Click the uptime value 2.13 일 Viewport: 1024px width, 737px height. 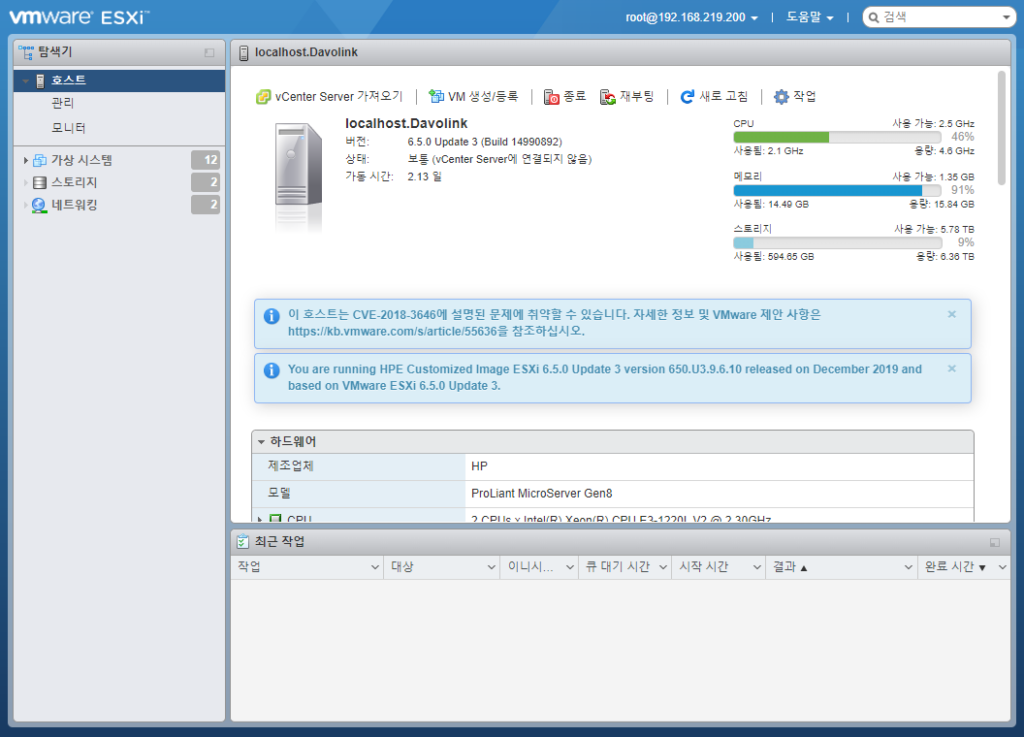[424, 177]
